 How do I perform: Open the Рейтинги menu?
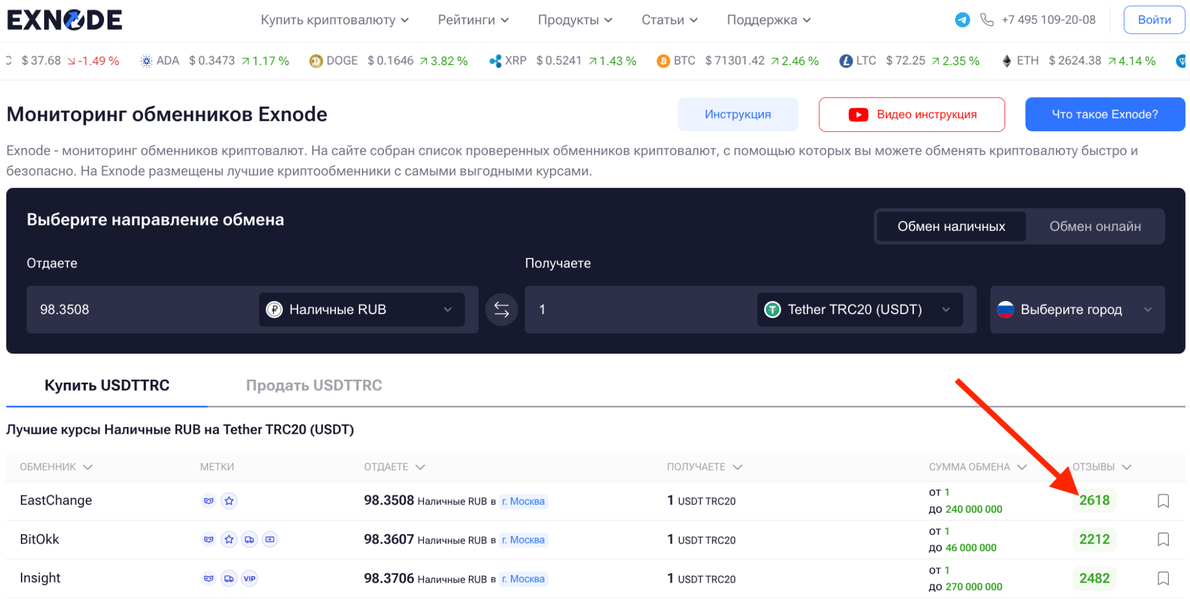point(474,20)
